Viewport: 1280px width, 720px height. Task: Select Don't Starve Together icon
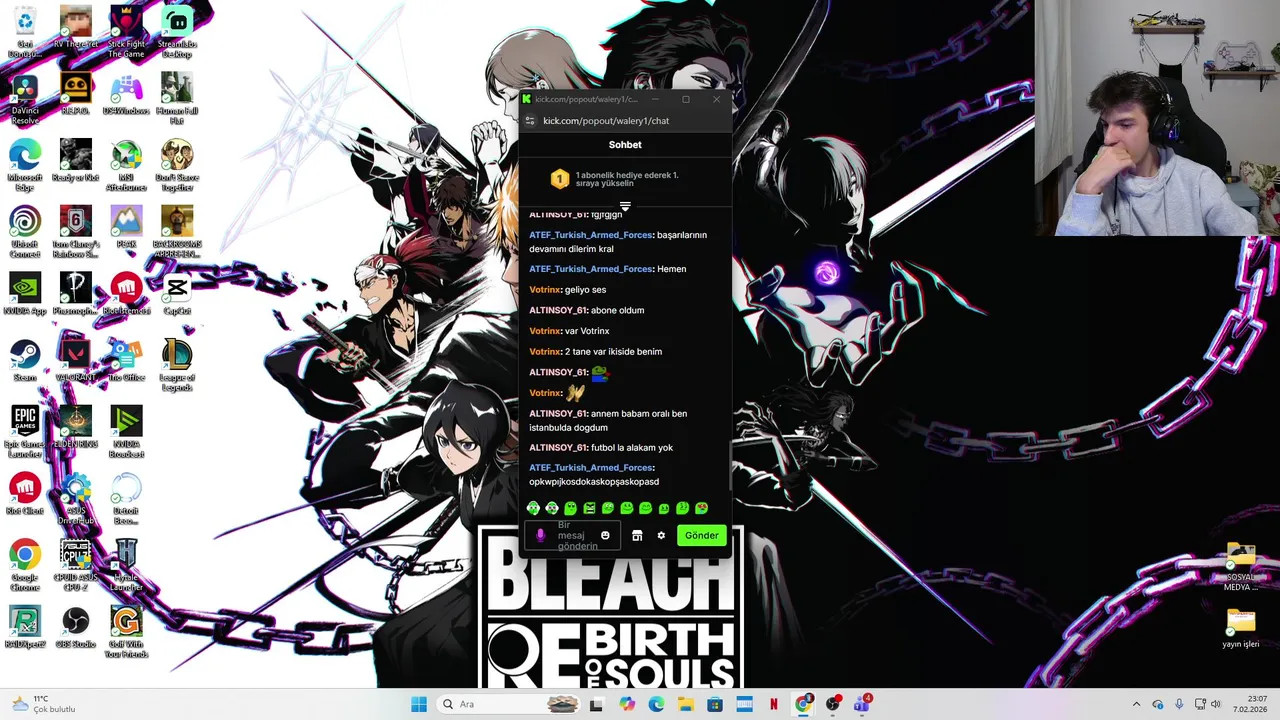point(177,166)
